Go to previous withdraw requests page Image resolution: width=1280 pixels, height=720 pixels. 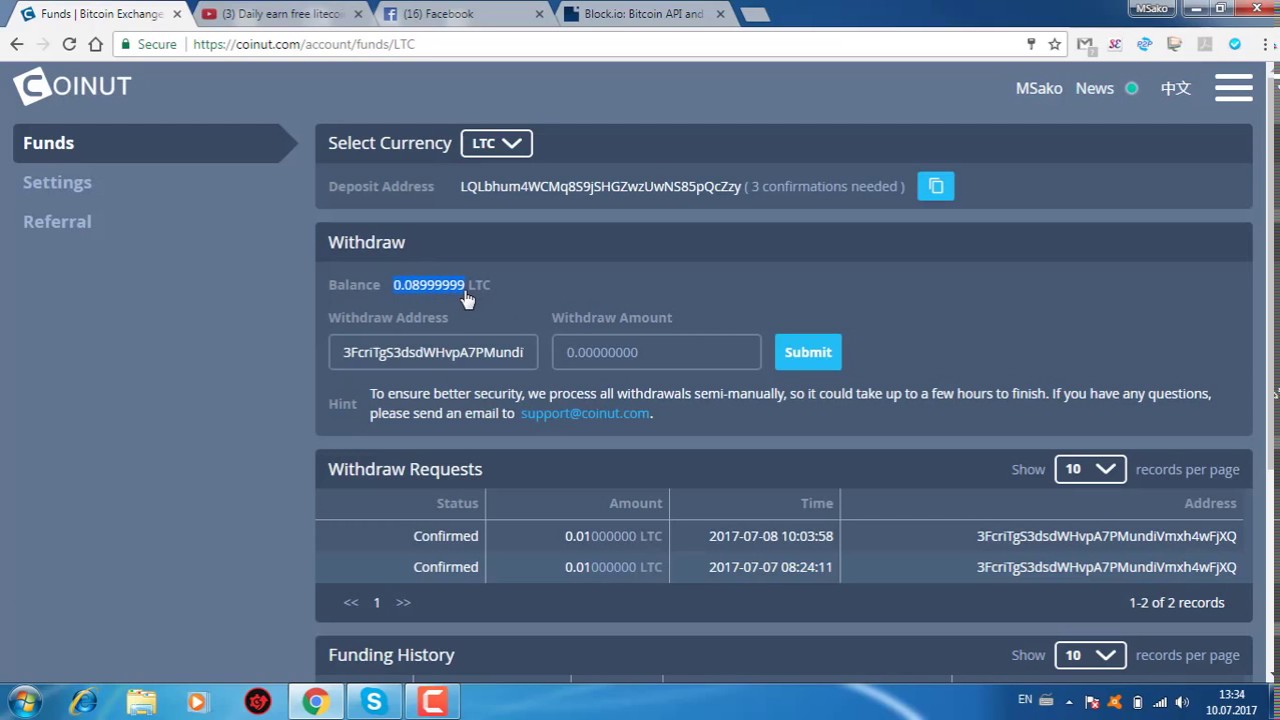pyautogui.click(x=351, y=602)
